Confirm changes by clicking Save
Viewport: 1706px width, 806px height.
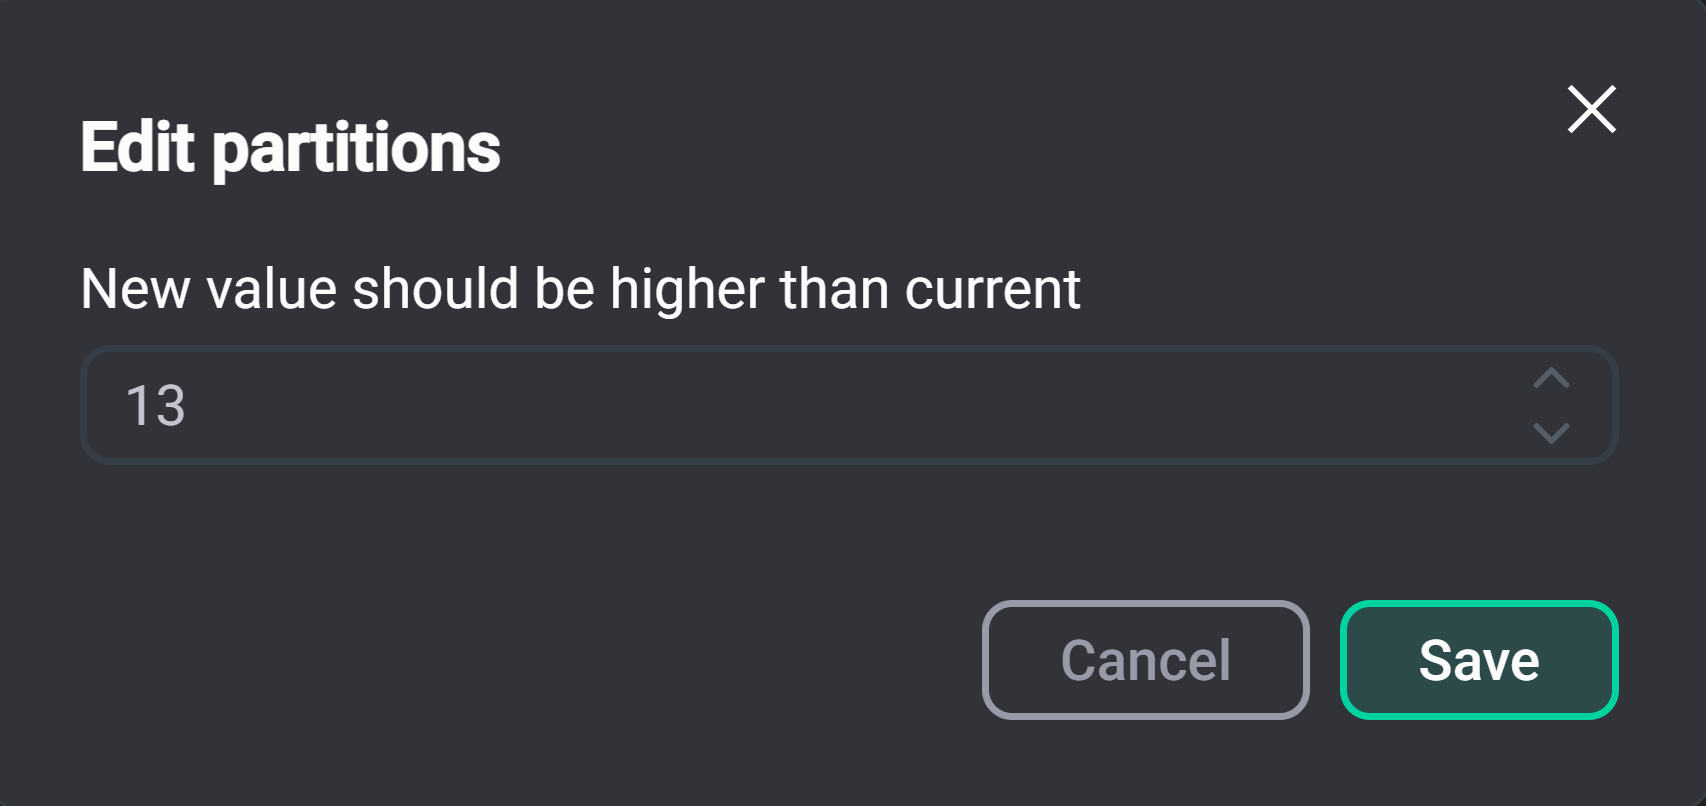(x=1479, y=659)
